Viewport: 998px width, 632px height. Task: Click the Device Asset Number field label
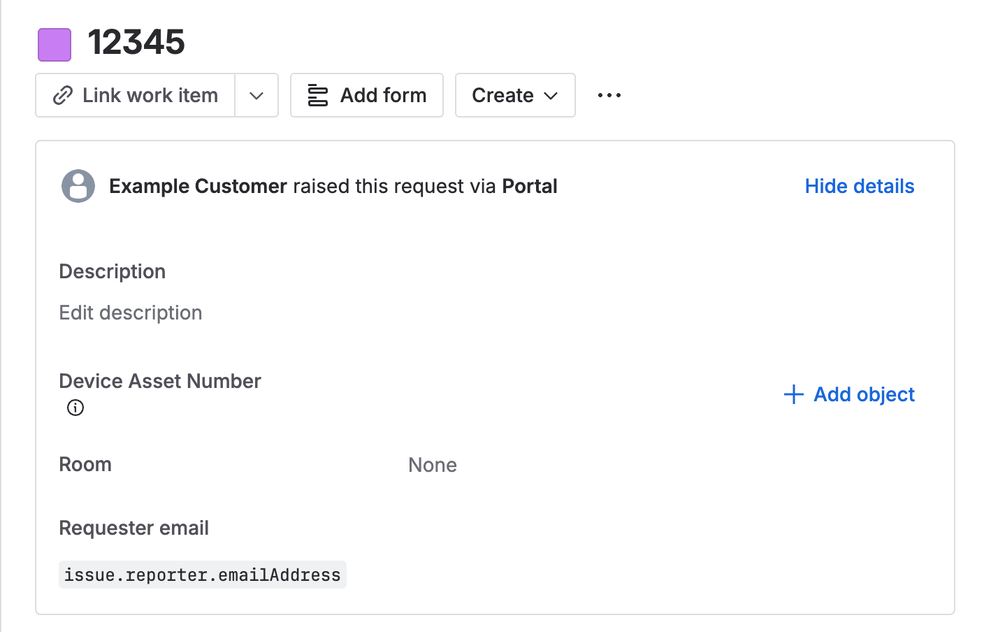[160, 381]
